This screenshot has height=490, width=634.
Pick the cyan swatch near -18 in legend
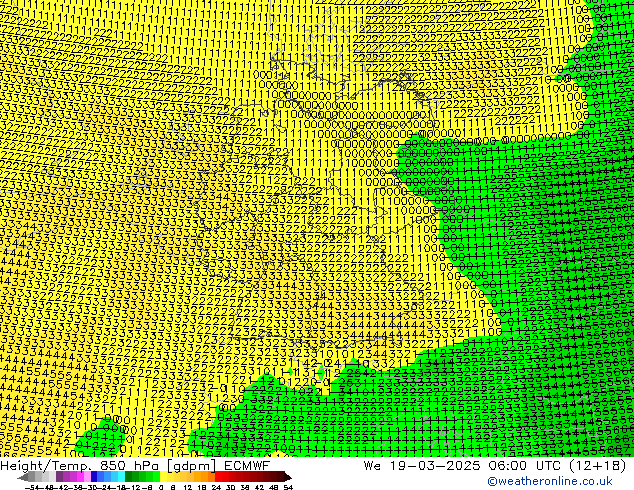(117, 477)
